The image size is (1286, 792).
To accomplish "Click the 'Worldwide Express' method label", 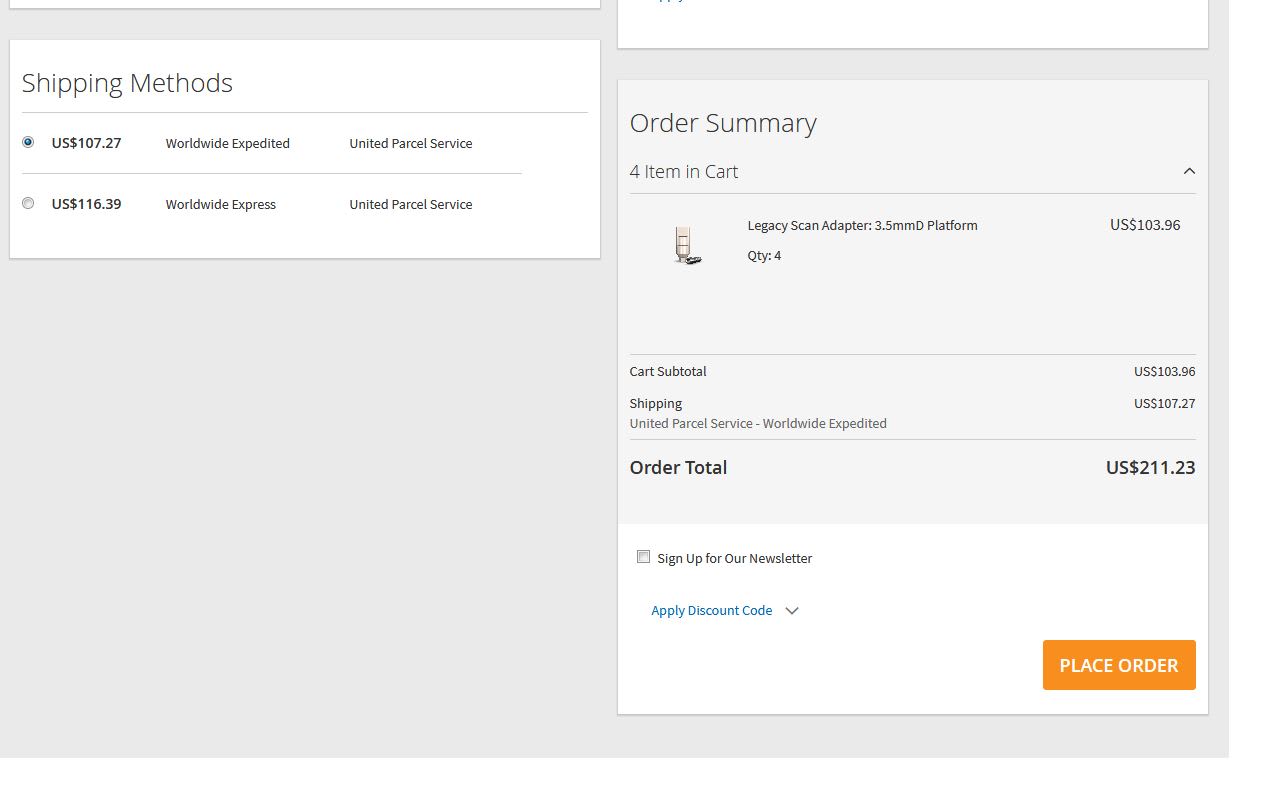I will coord(220,205).
